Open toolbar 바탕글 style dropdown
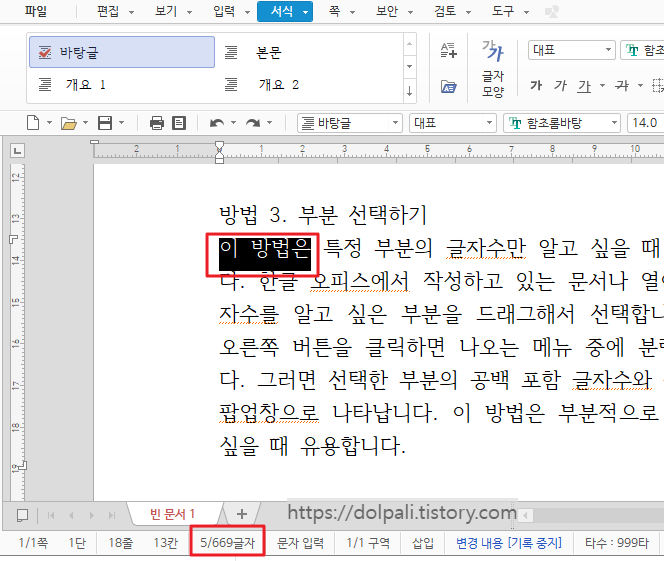Image resolution: width=664 pixels, height=561 pixels. [350, 123]
